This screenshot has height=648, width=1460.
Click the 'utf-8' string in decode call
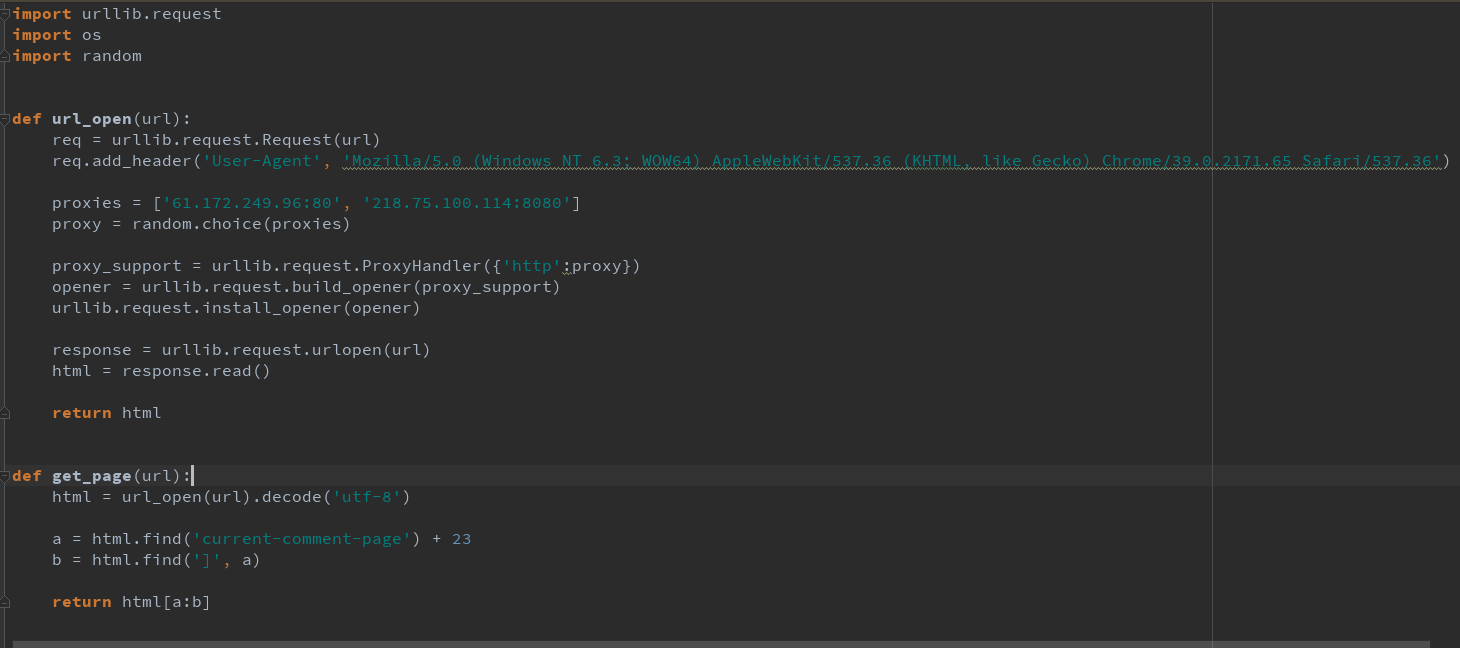point(371,497)
